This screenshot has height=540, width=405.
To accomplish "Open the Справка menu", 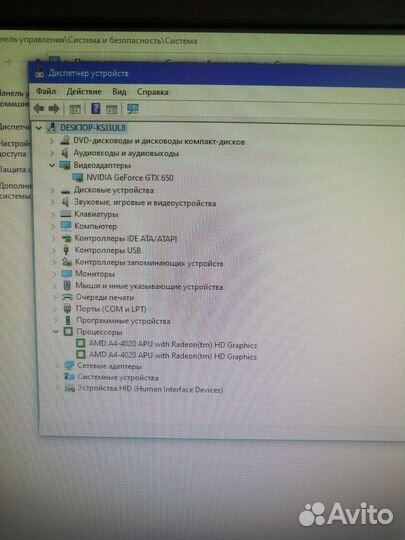I will pyautogui.click(x=153, y=92).
